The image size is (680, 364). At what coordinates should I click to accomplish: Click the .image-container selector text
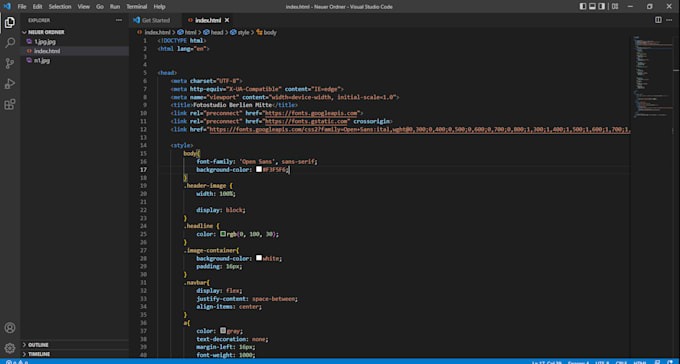coord(210,250)
